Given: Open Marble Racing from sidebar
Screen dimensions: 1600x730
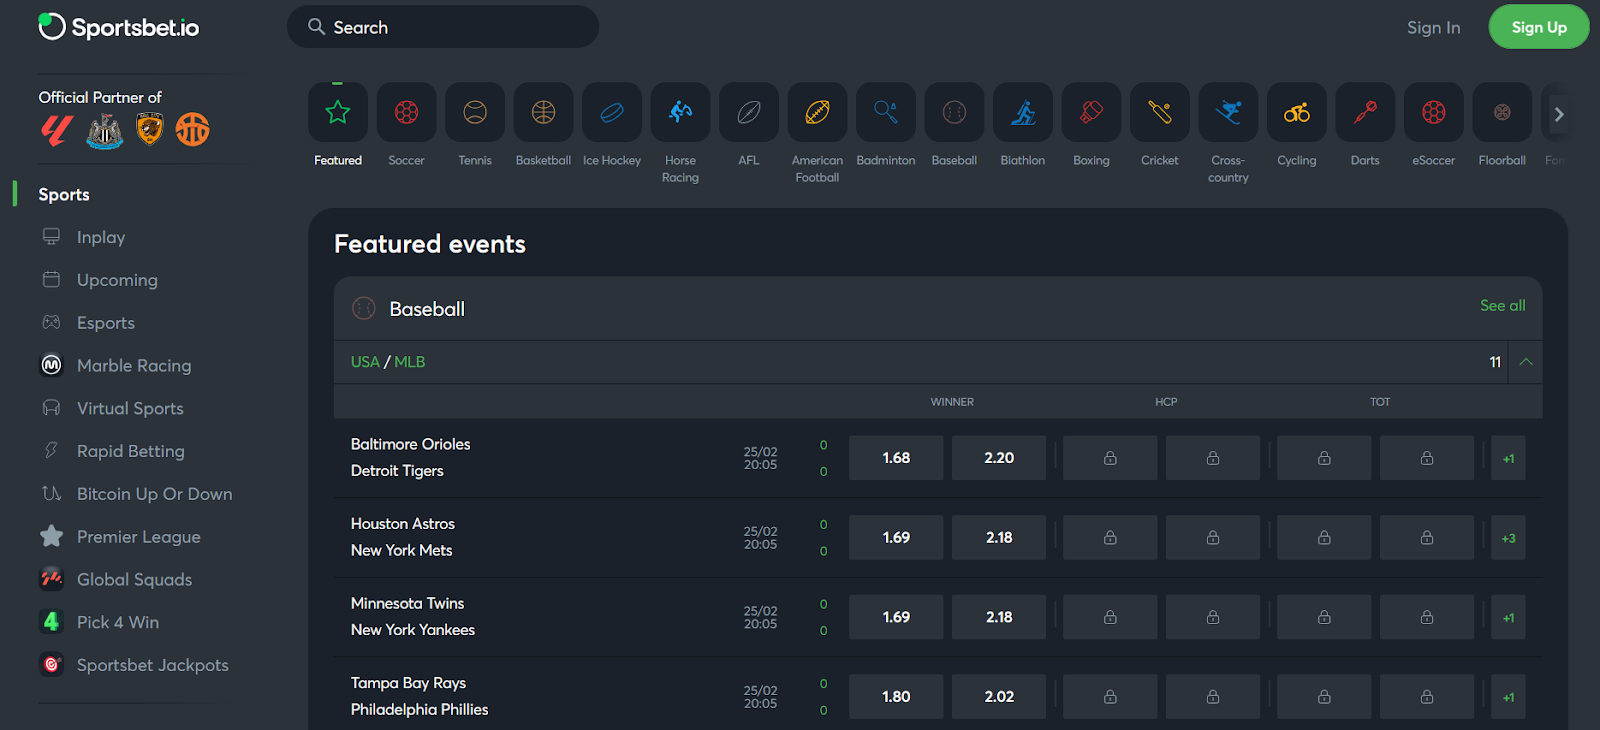Looking at the screenshot, I should pyautogui.click(x=134, y=365).
